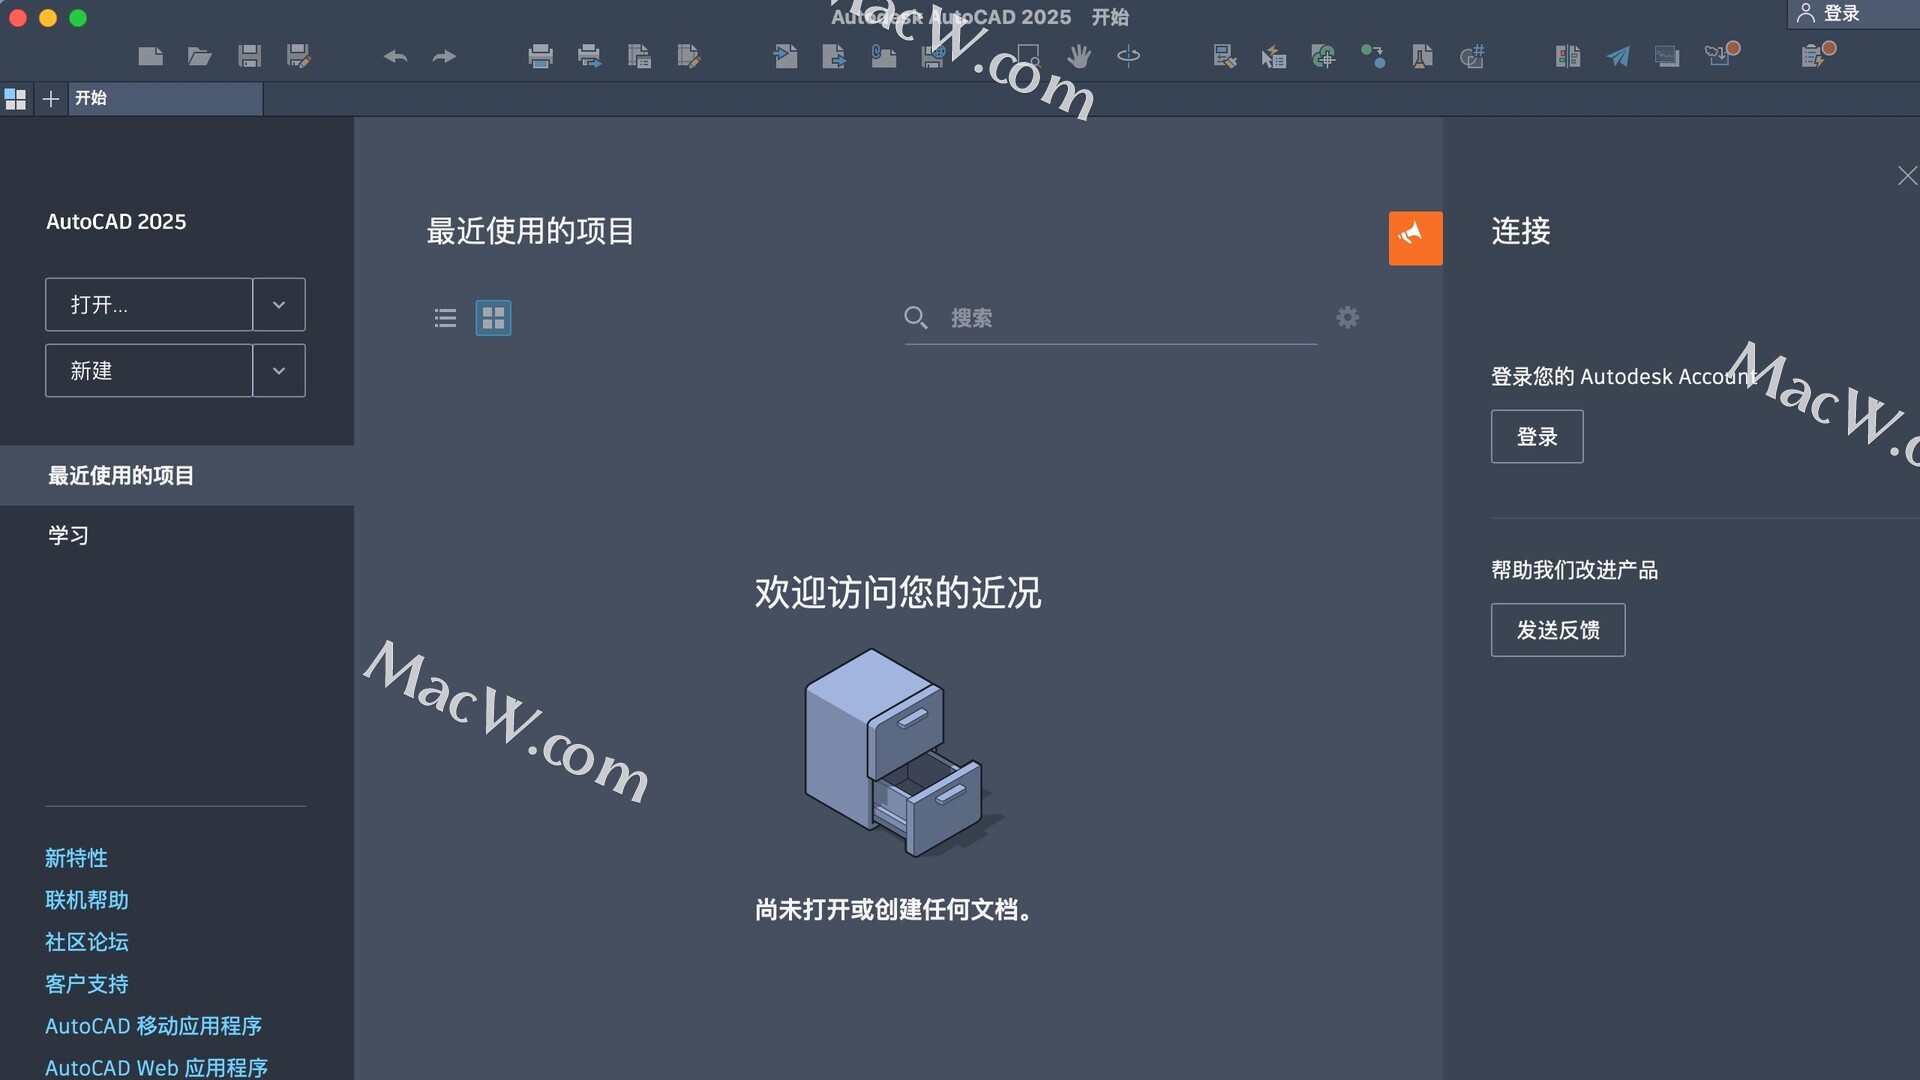Open the 客户支持 link
Image resolution: width=1920 pixels, height=1080 pixels.
pos(87,984)
